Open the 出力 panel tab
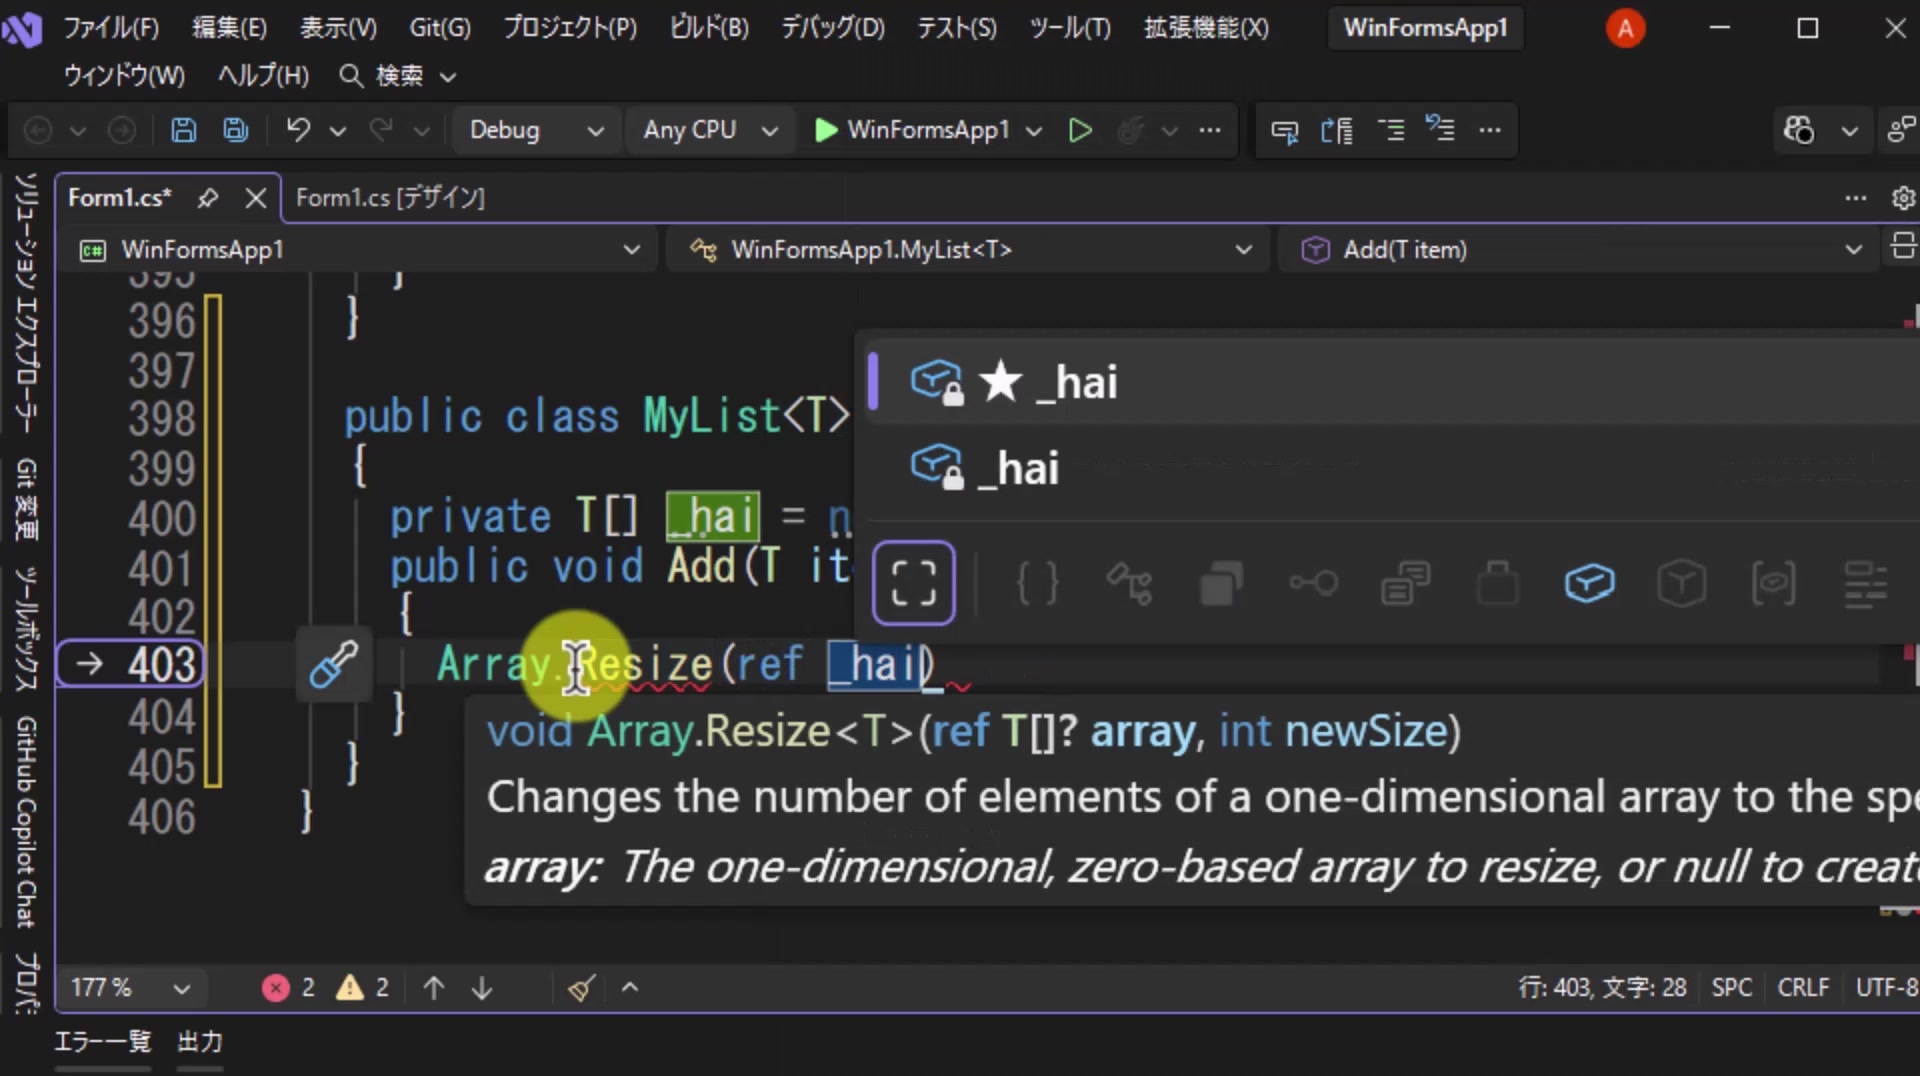Screen dimensions: 1920x1076 (200, 1042)
